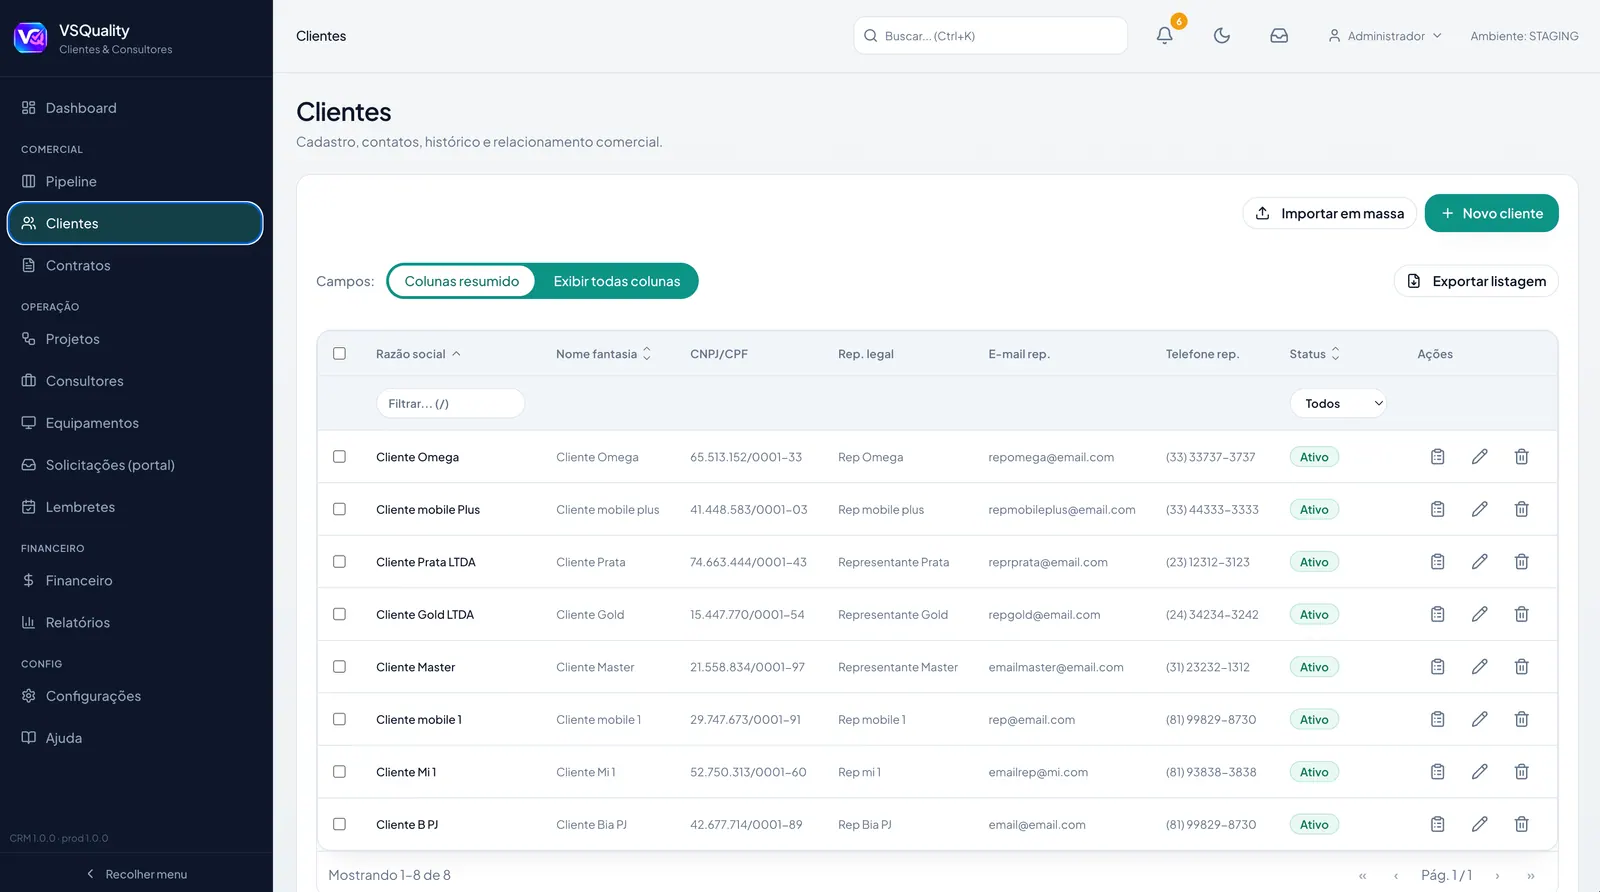The width and height of the screenshot is (1600, 892).
Task: Open clipboard icon for Cliente Master
Action: pyautogui.click(x=1438, y=667)
